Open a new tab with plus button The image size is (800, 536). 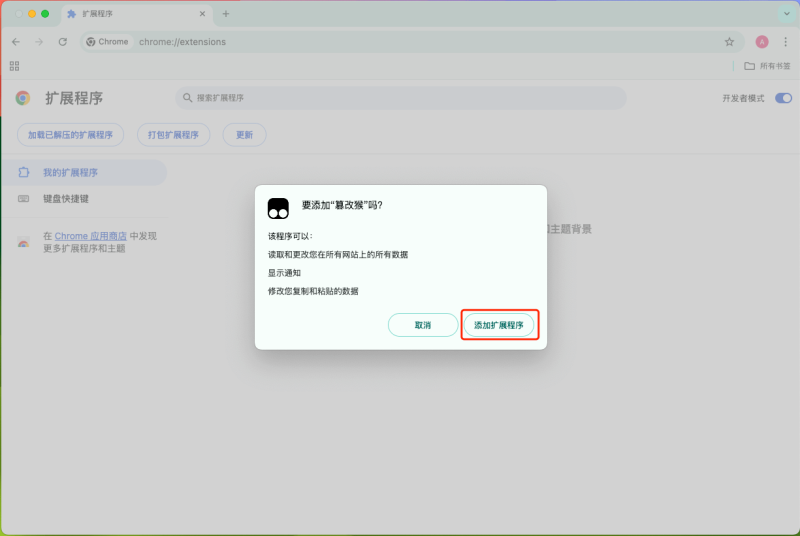[x=226, y=14]
